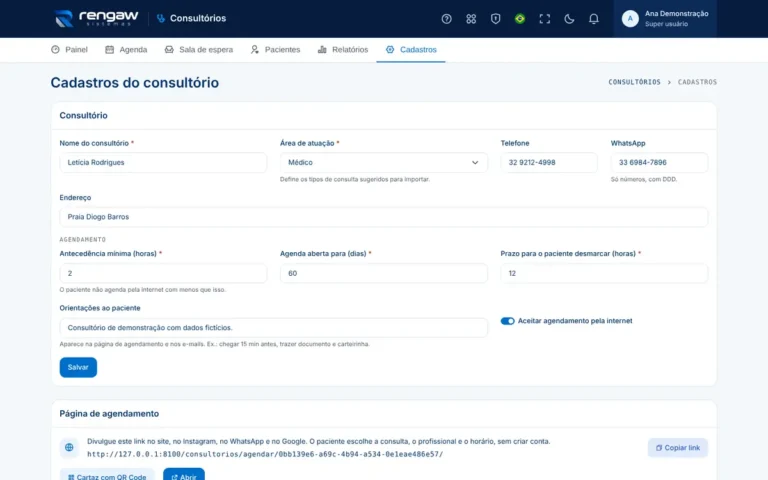768x480 pixels.
Task: Click the Página de agendamento heading
Action: point(109,413)
